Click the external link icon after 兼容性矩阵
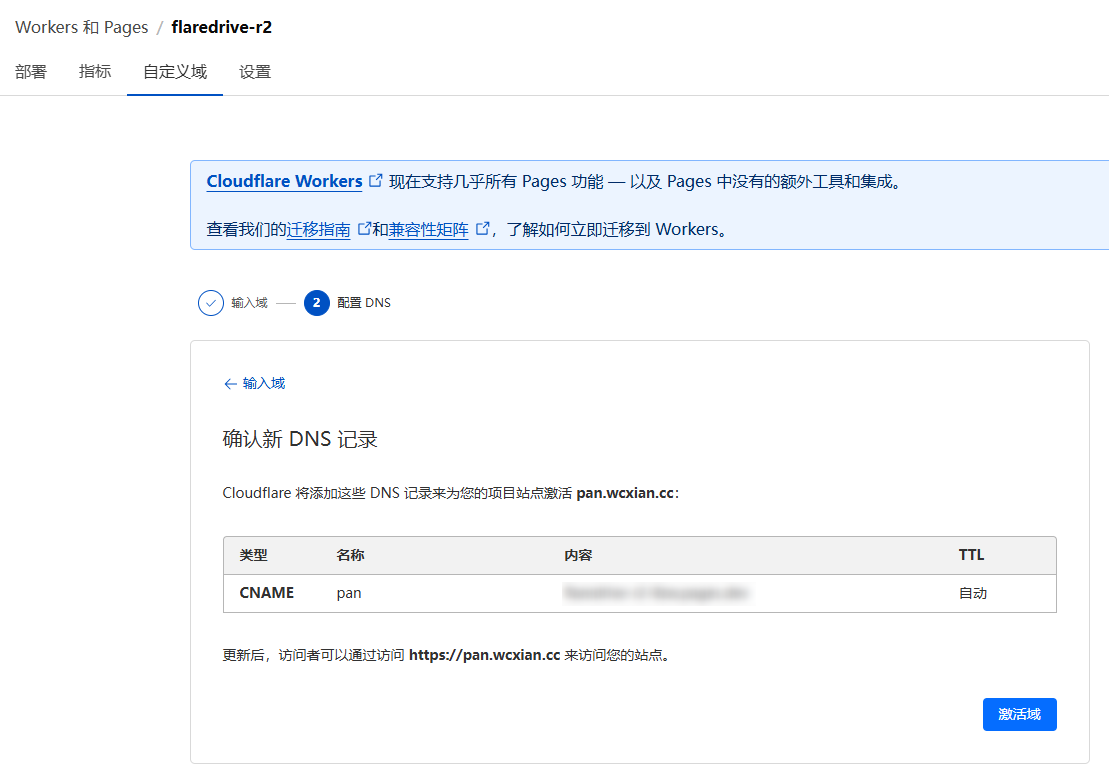Image resolution: width=1109 pixels, height=775 pixels. click(483, 229)
